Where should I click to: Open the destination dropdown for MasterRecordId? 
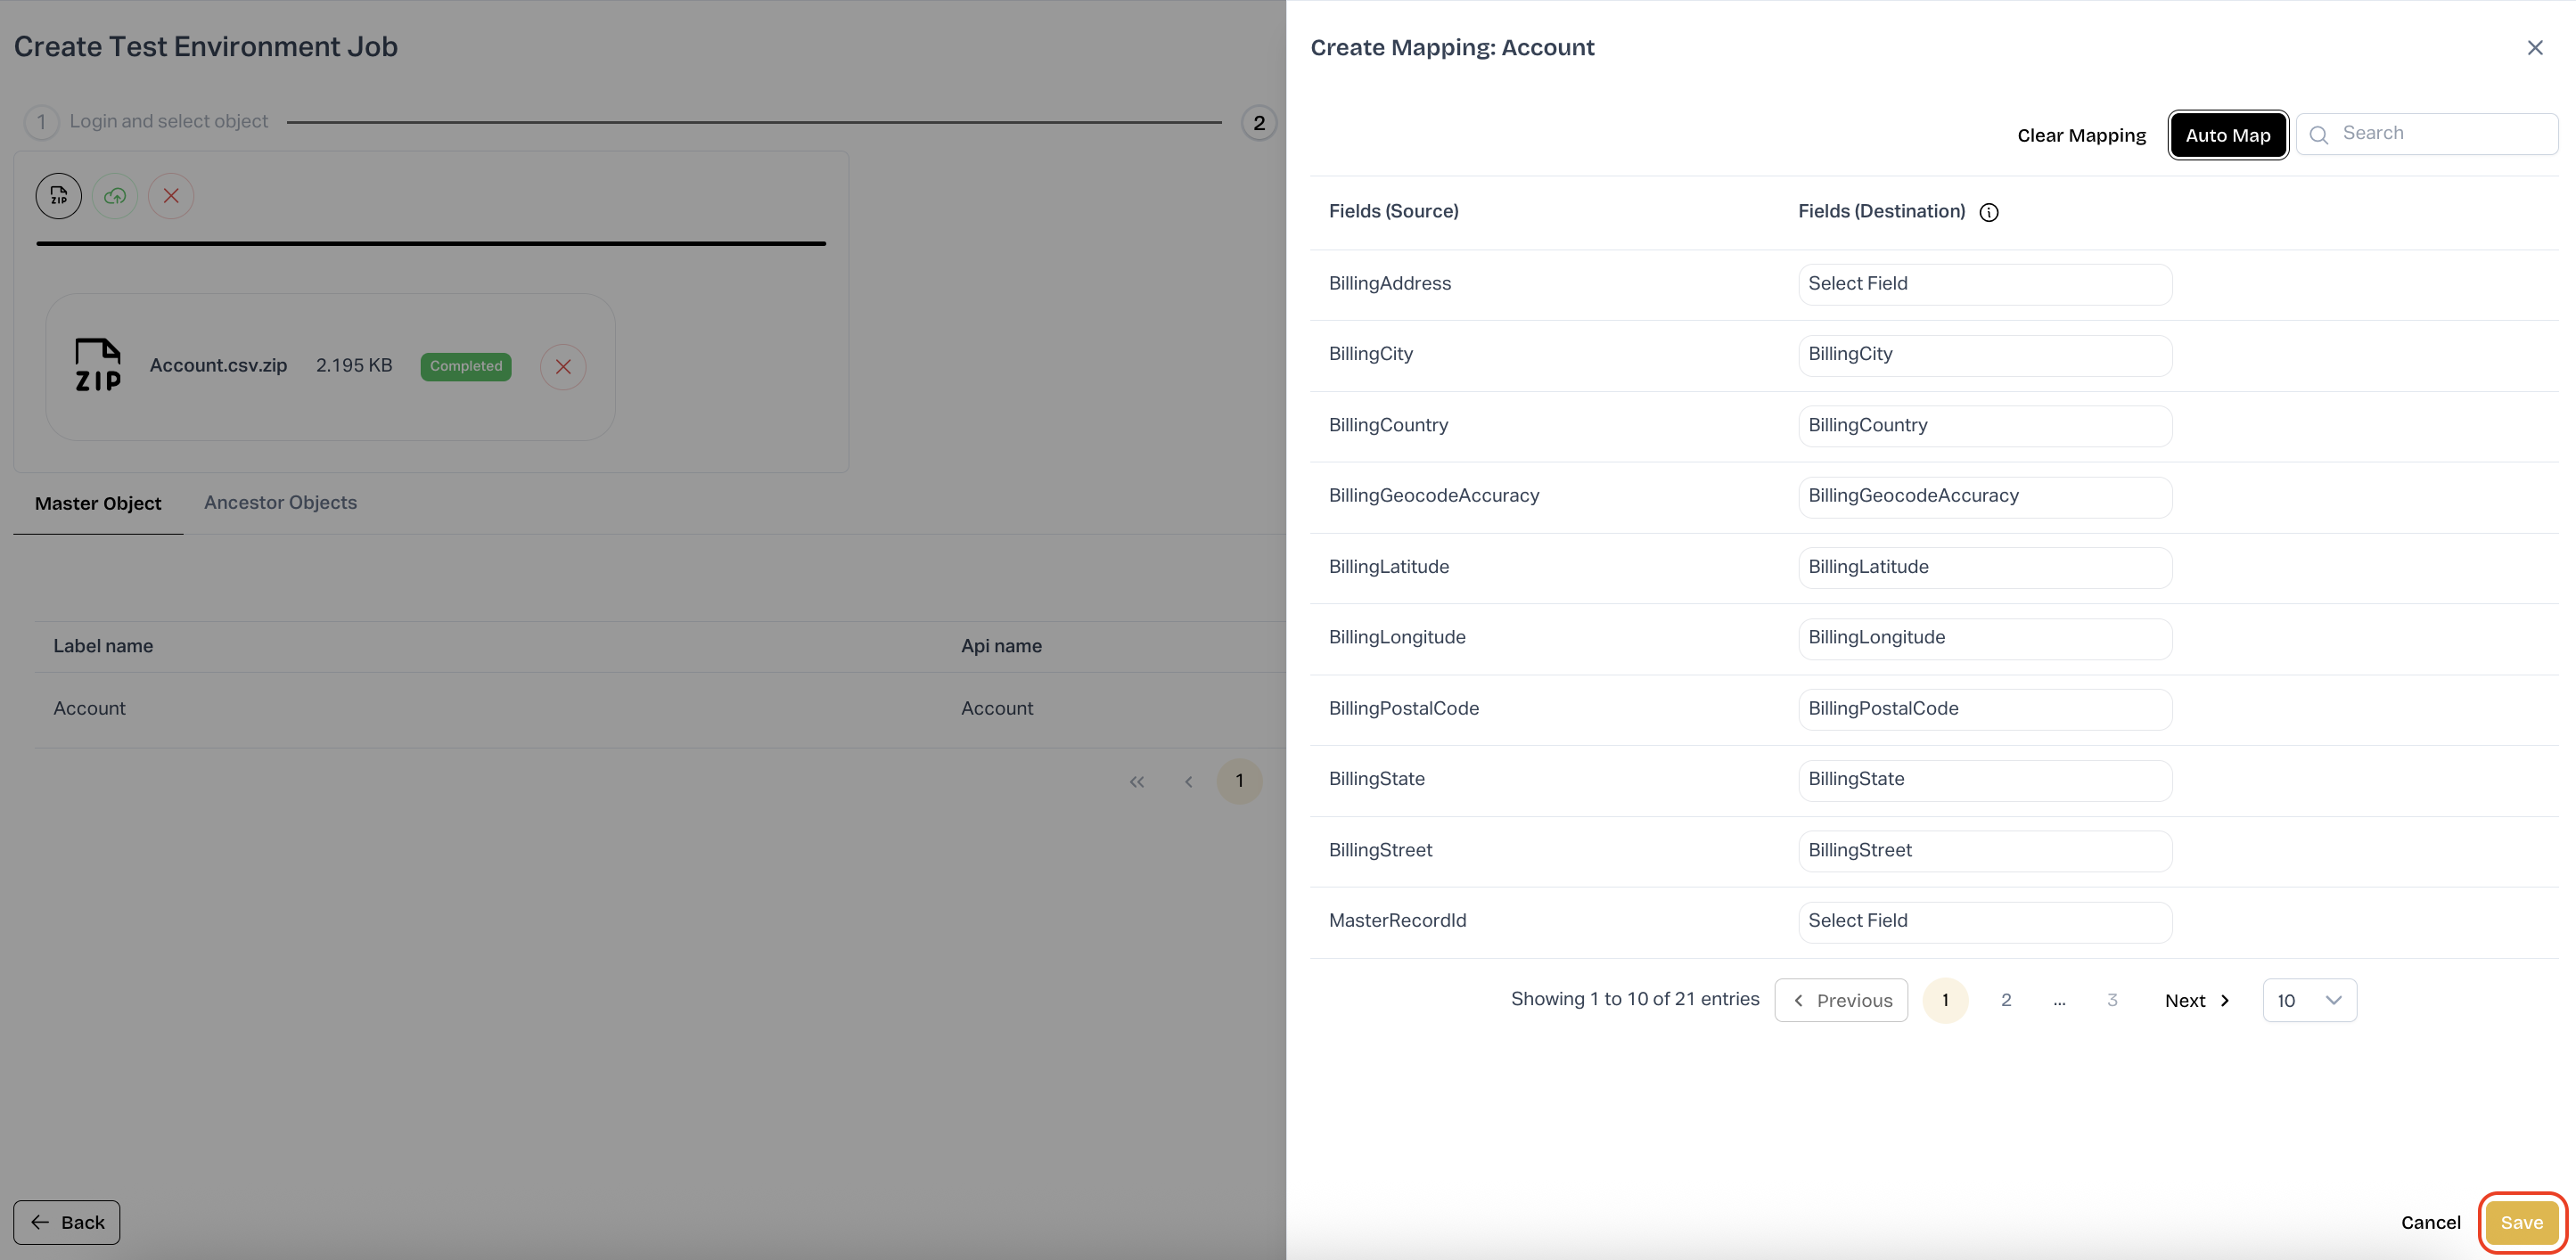1984,921
